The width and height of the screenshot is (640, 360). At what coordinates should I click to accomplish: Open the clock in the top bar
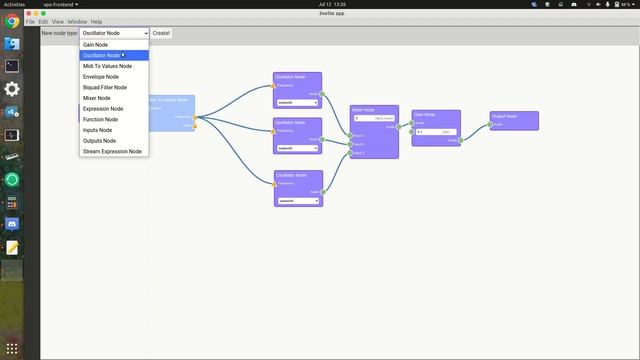click(332, 4)
